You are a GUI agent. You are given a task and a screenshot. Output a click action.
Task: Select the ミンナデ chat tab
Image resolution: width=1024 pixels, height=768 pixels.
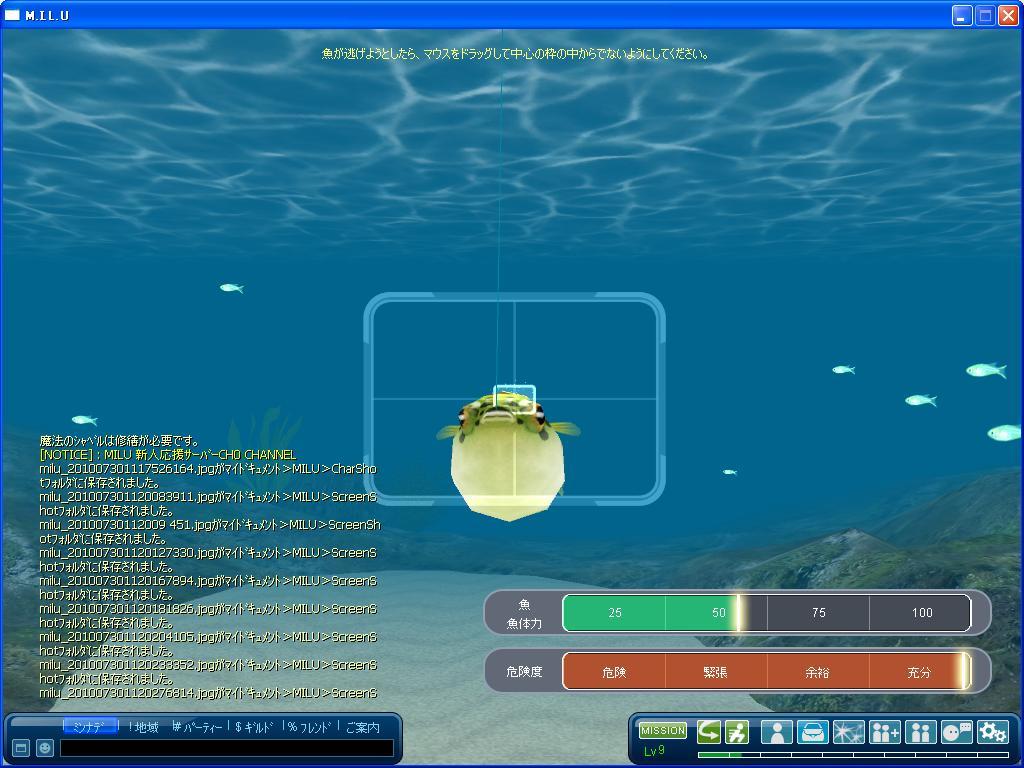coord(89,727)
